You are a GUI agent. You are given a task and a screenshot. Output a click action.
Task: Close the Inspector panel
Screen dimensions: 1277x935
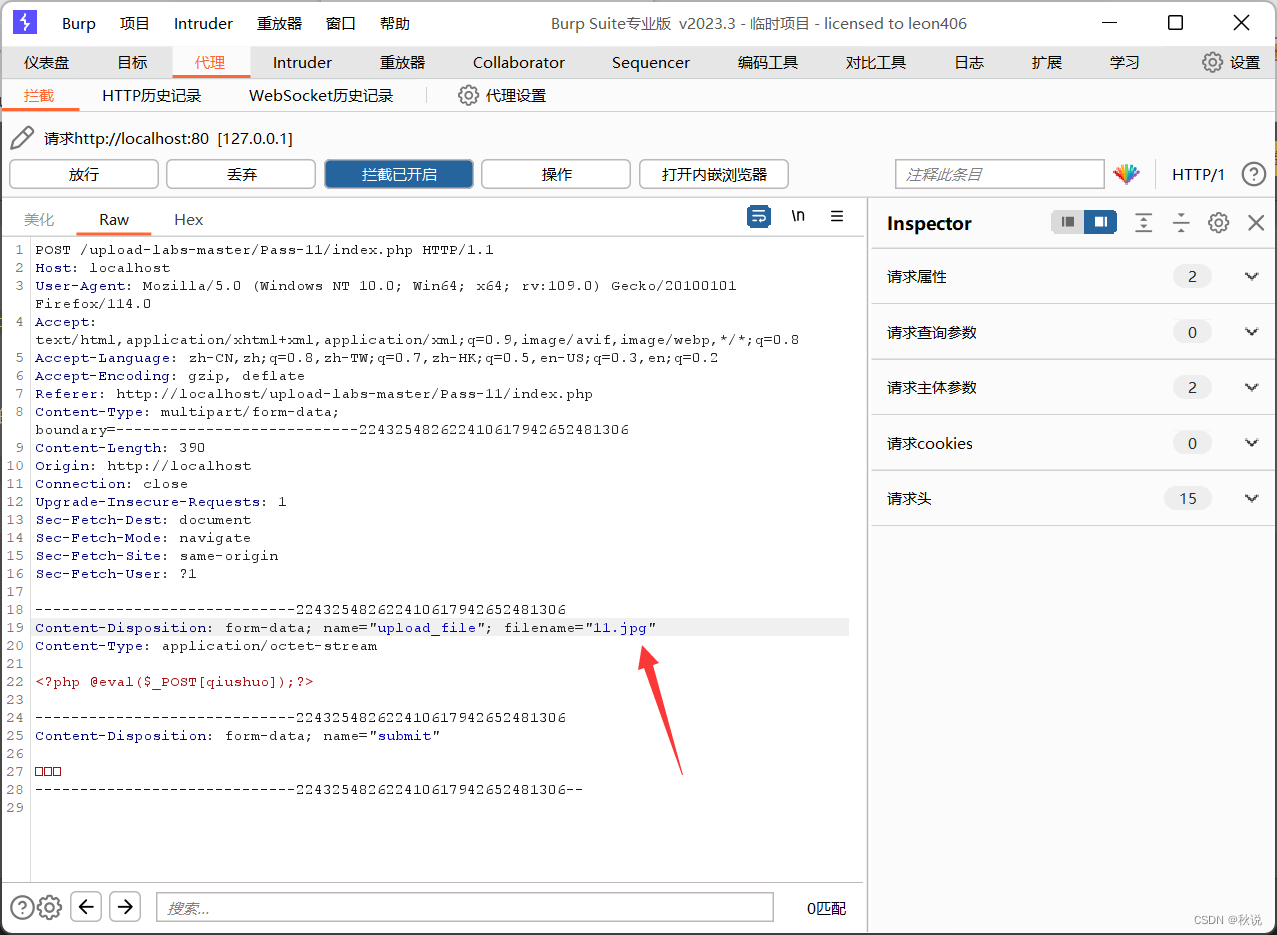[1256, 222]
